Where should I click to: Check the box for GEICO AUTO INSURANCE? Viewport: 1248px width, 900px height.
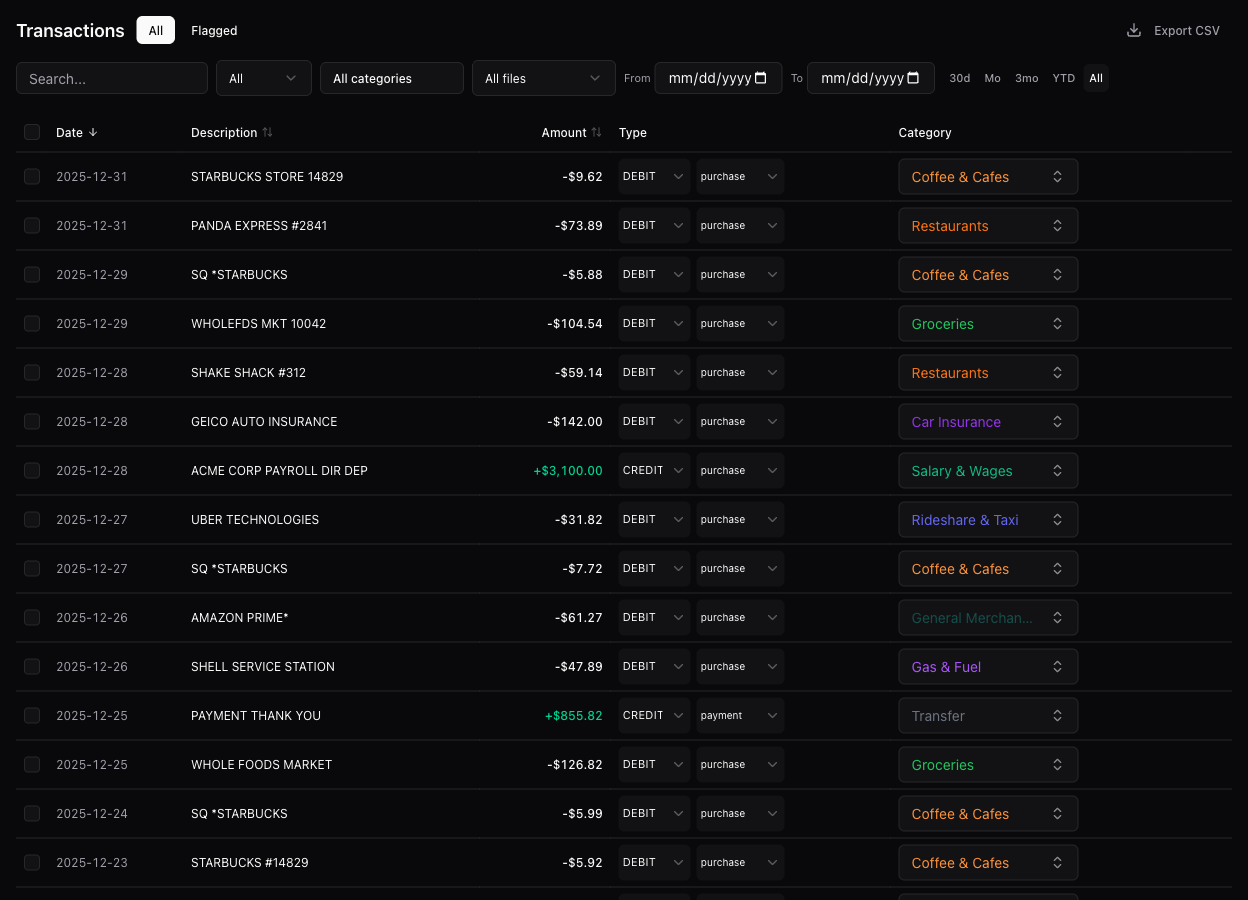point(32,421)
